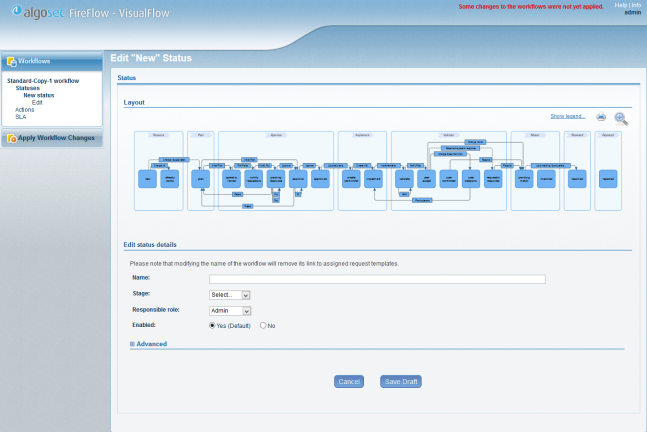Open Statuses in workflow tree
647x432 pixels.
pos(27,88)
